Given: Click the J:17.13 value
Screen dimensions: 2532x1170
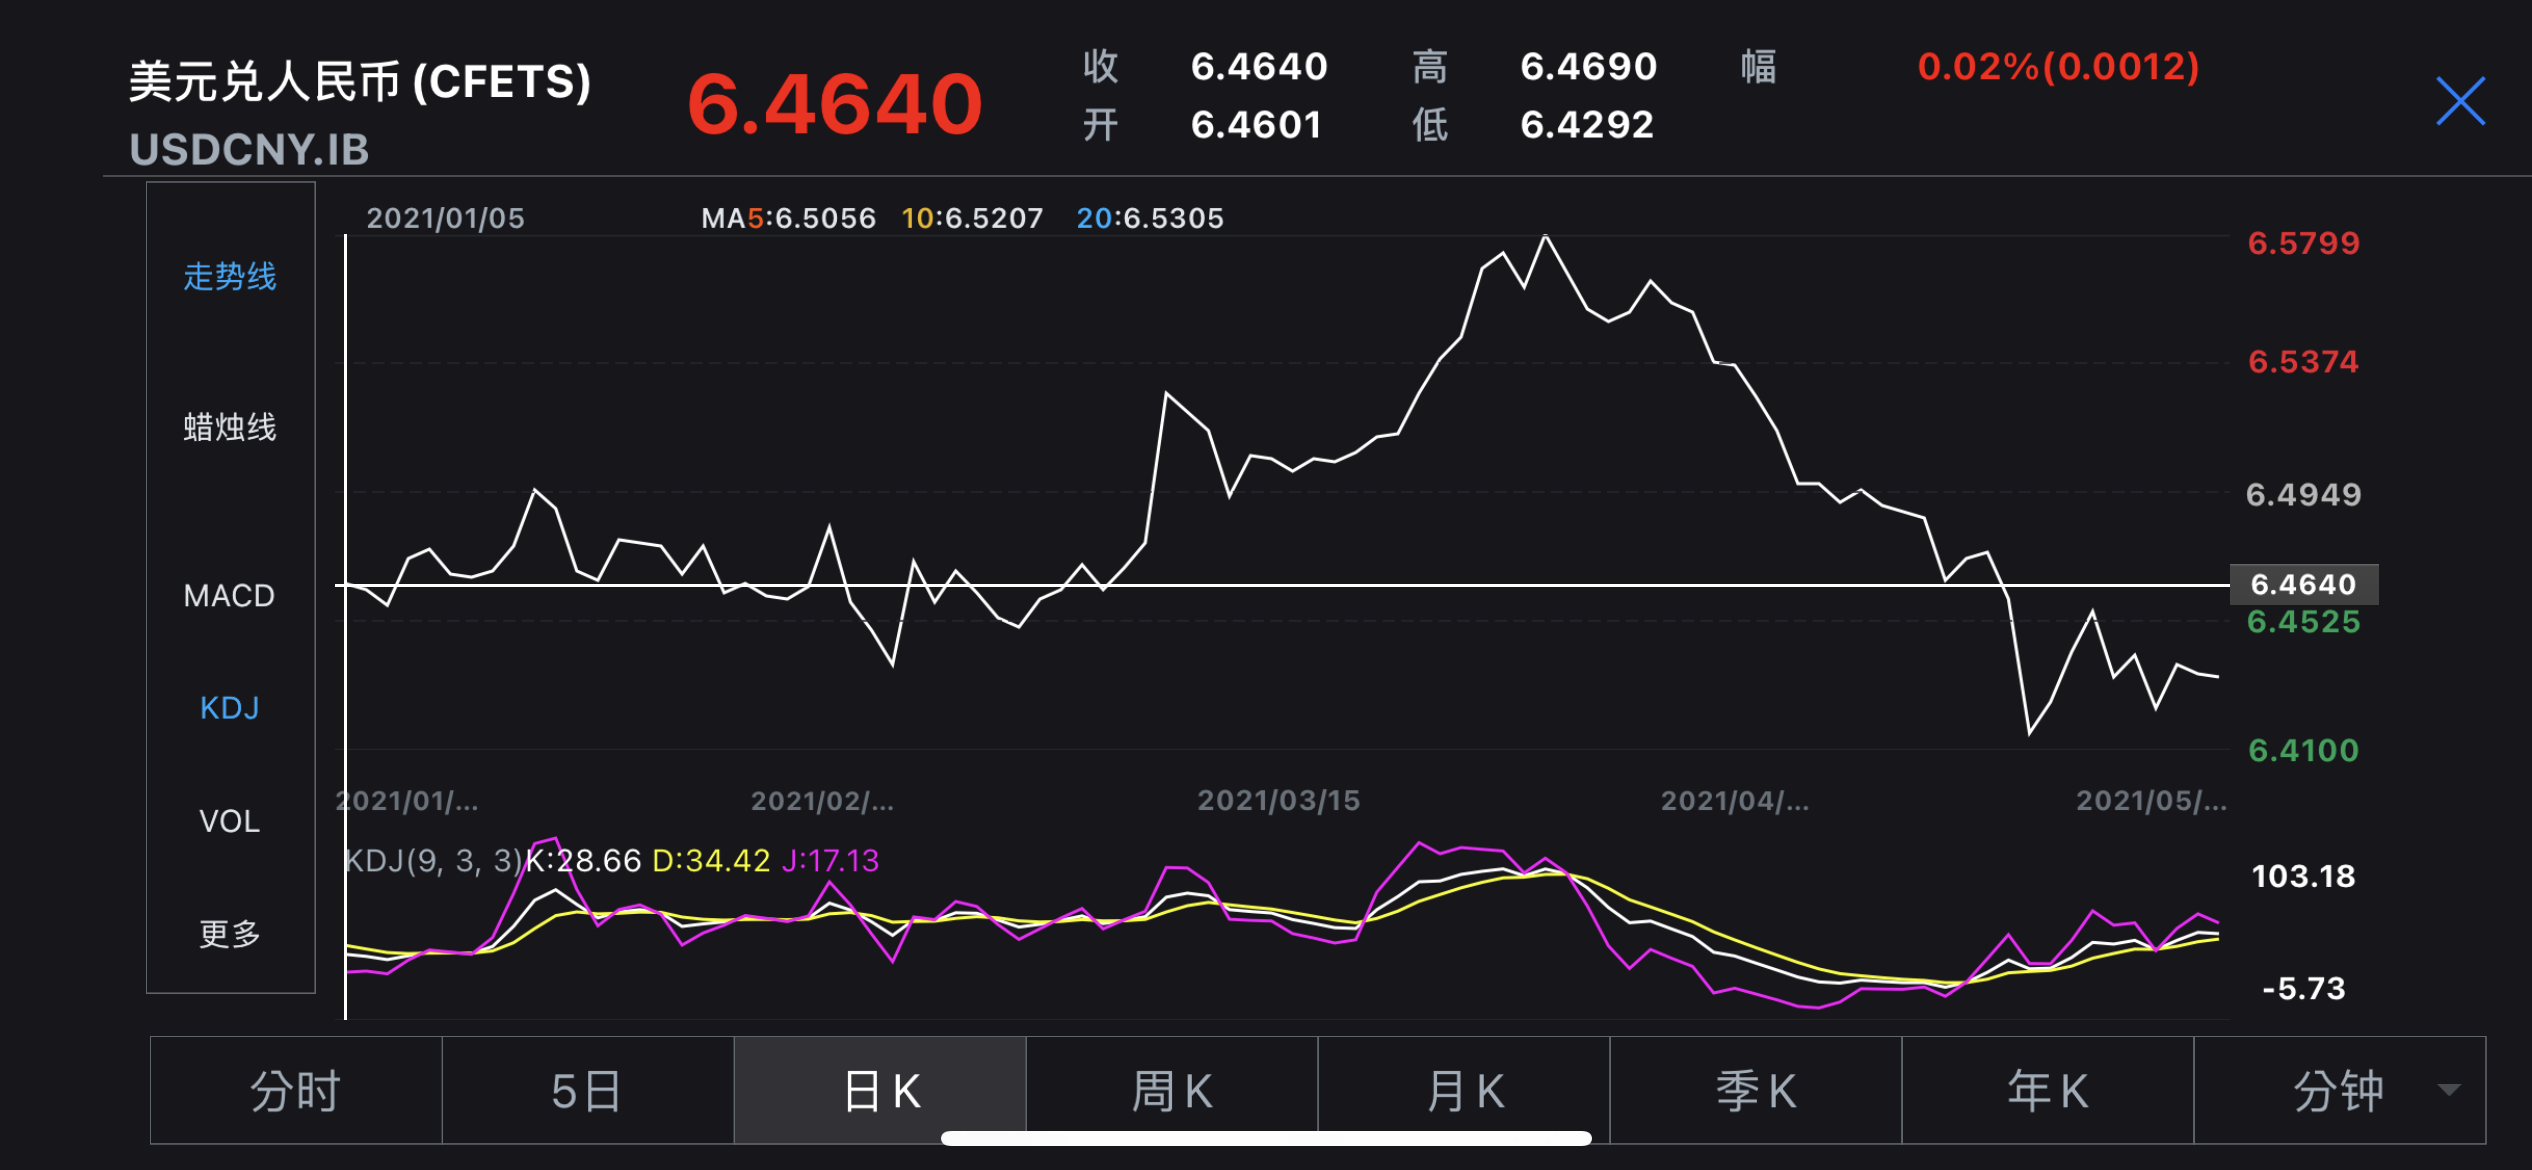Looking at the screenshot, I should coord(830,860).
